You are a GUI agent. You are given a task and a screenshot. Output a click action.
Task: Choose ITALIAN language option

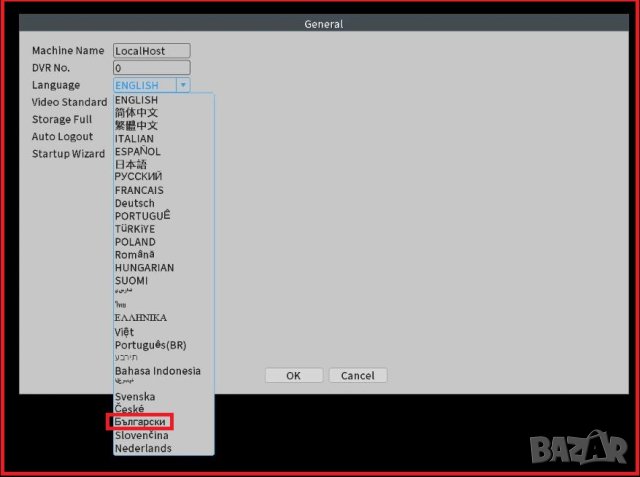(x=135, y=139)
